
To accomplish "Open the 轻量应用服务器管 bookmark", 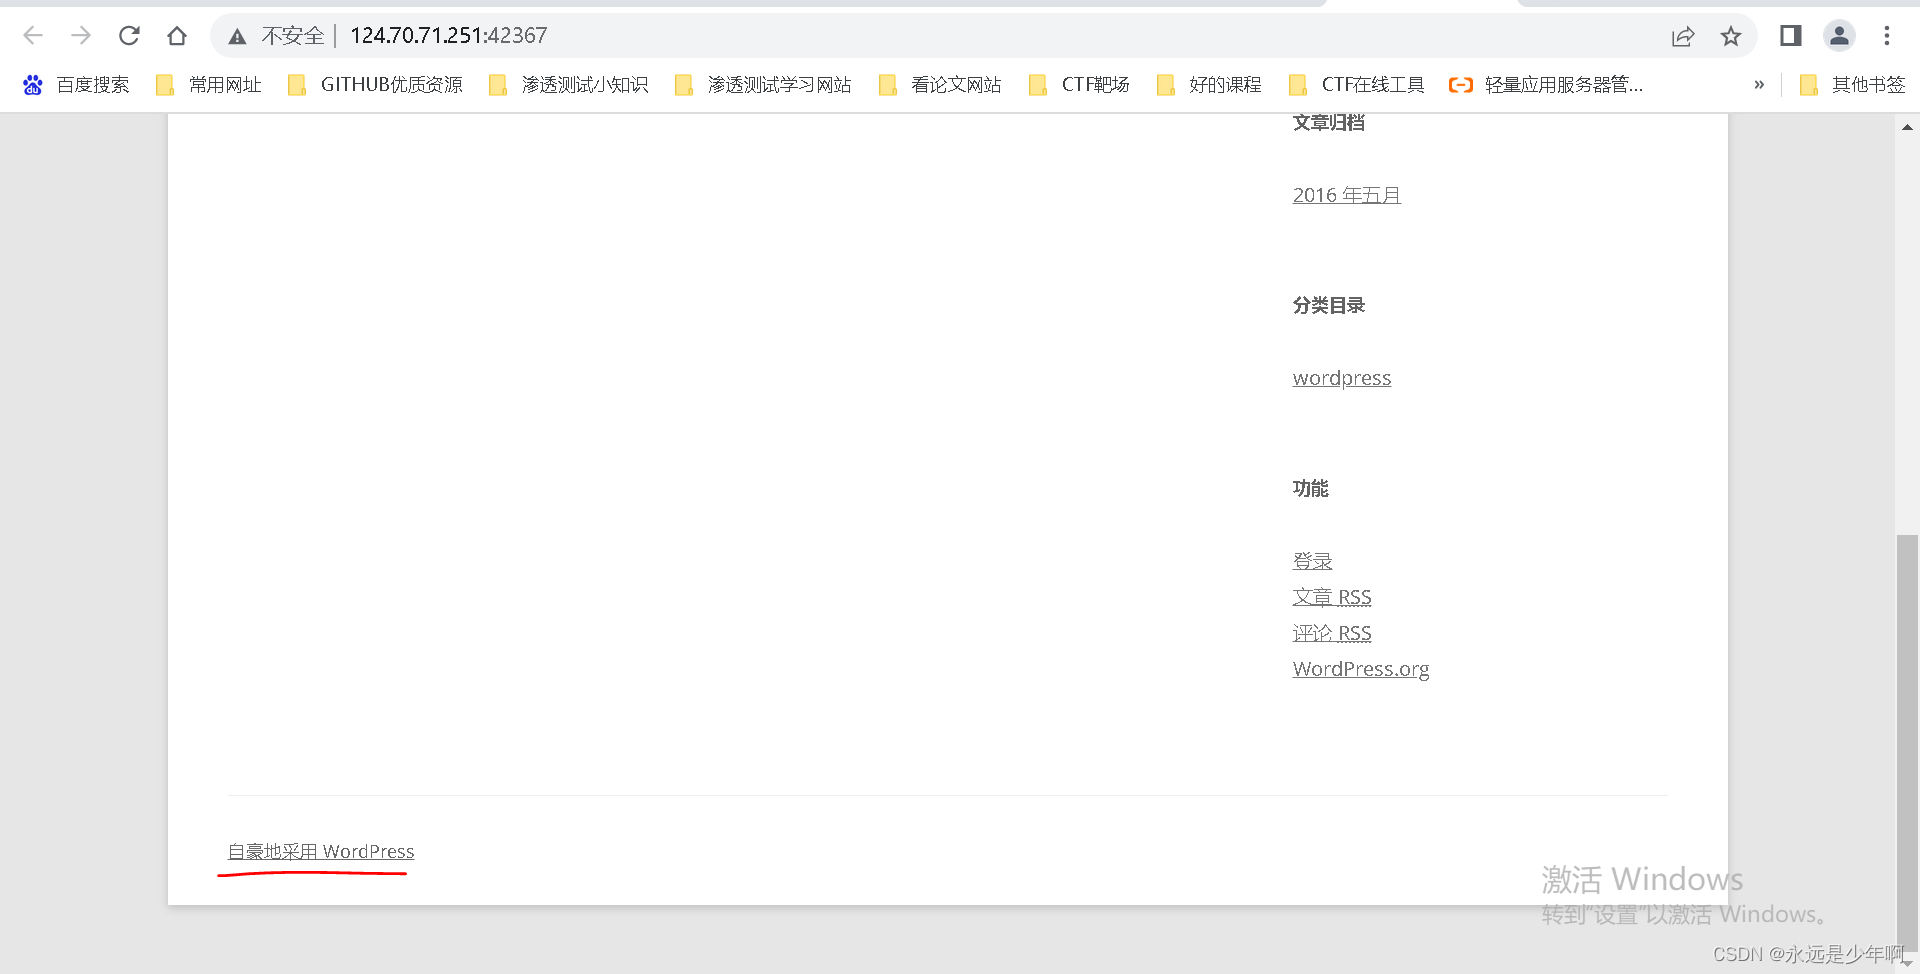I will click(1546, 85).
